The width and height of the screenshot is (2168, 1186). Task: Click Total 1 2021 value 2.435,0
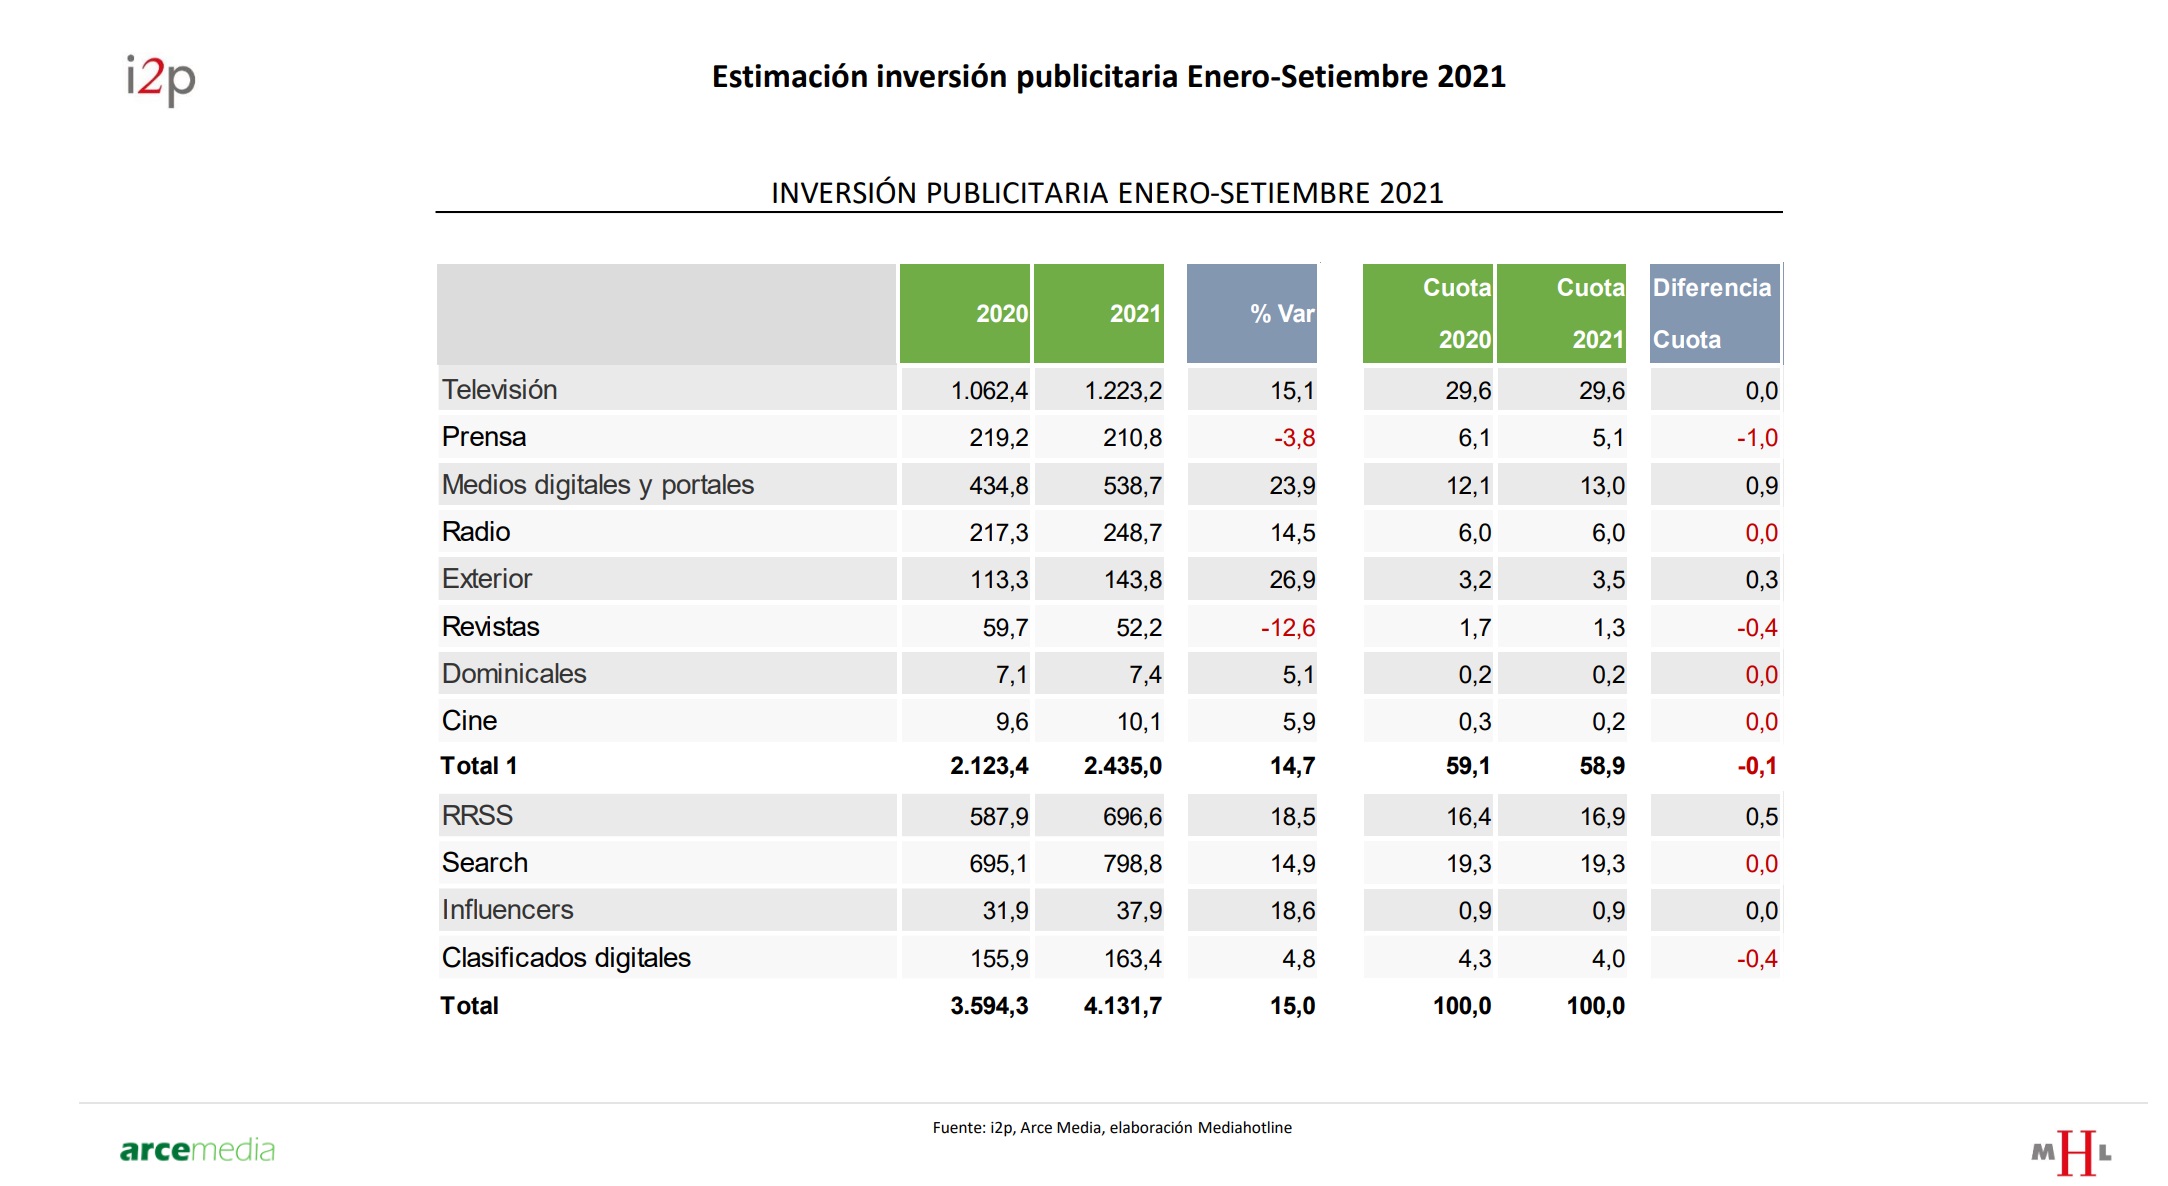pyautogui.click(x=1123, y=766)
